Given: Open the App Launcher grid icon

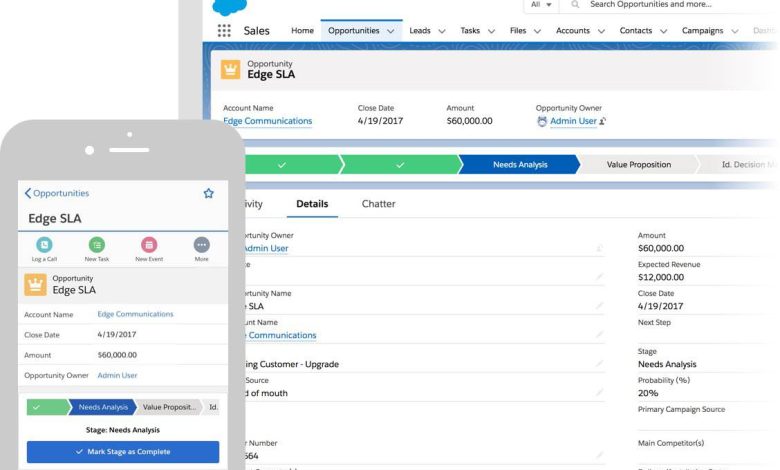Looking at the screenshot, I should pyautogui.click(x=224, y=31).
